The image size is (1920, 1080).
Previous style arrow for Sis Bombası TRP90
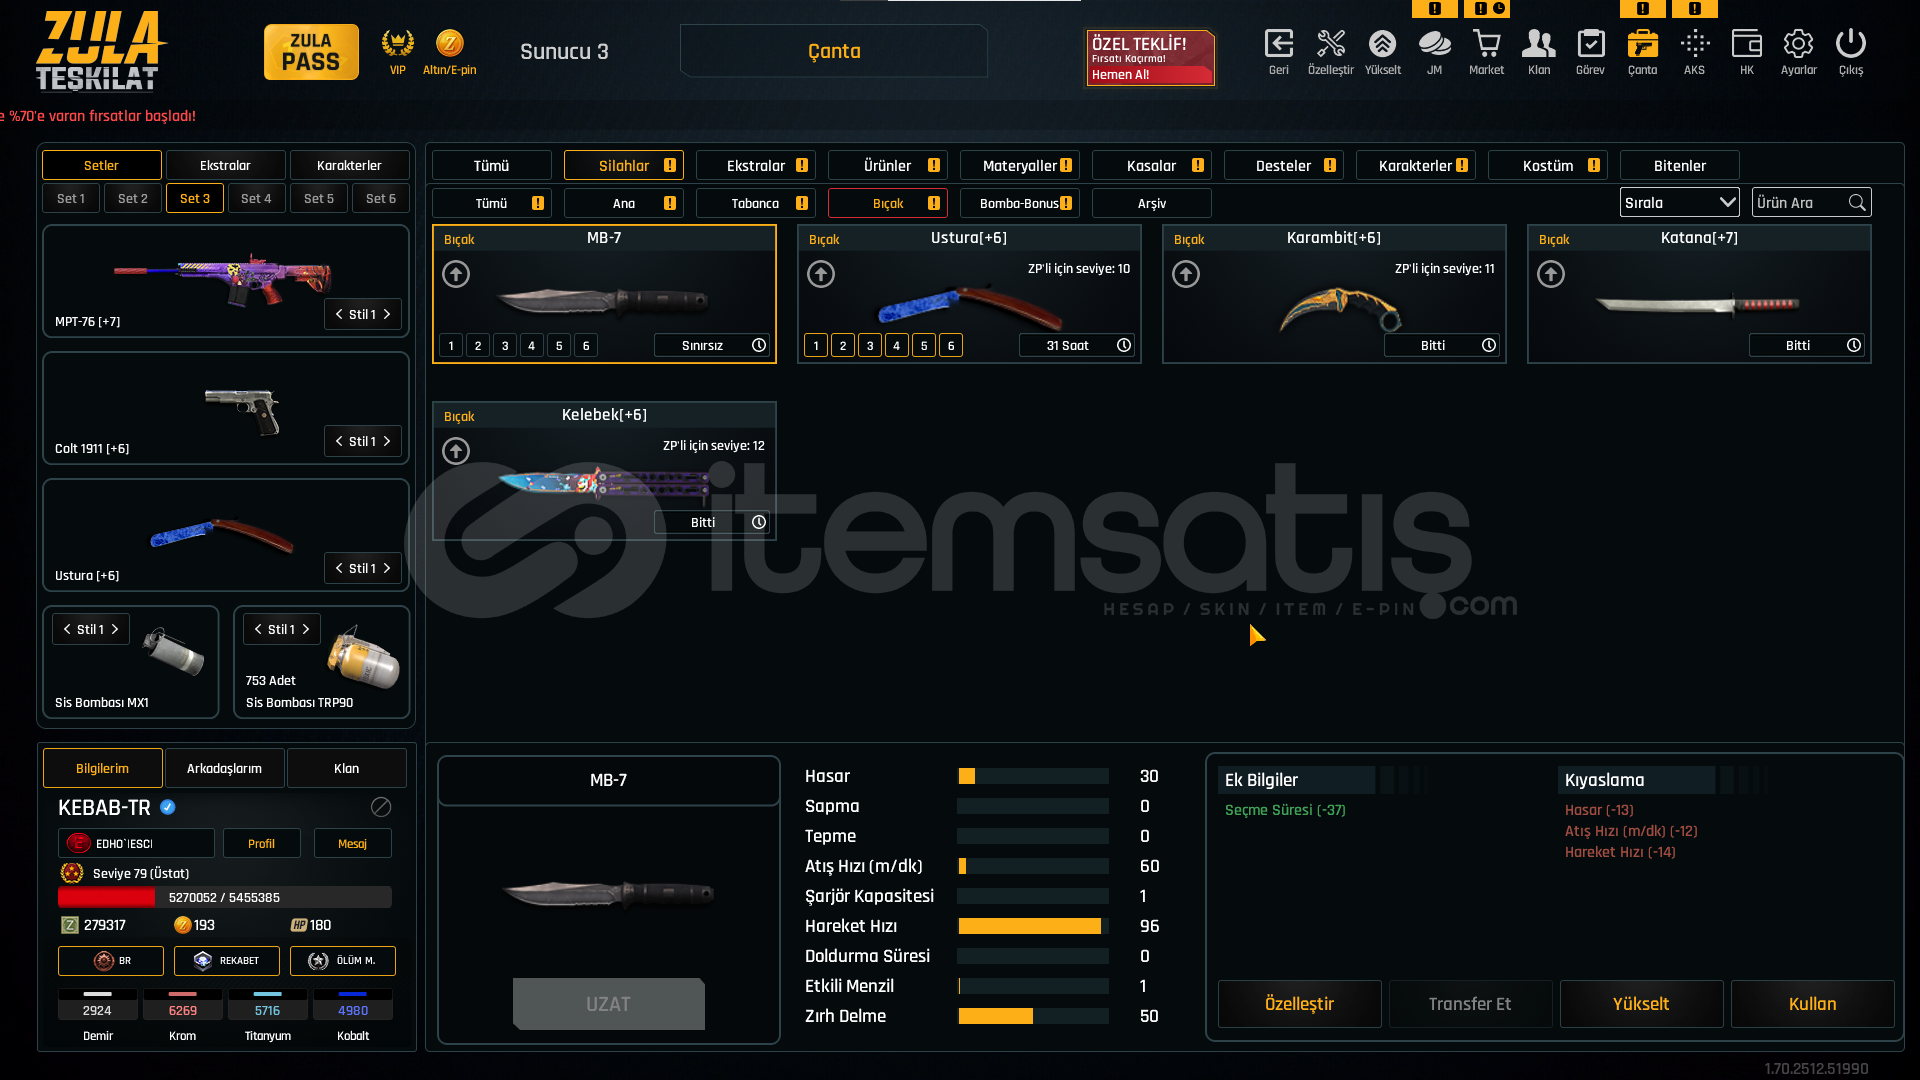[x=258, y=629]
